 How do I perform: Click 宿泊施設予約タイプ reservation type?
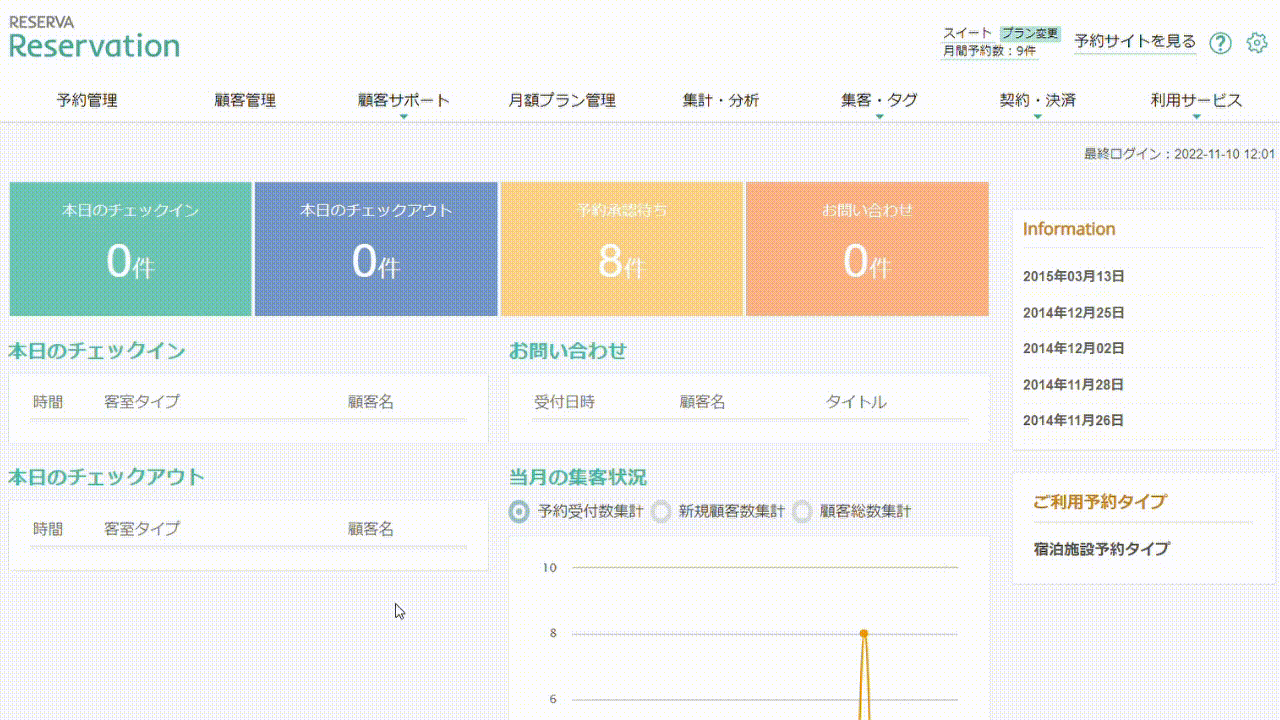pos(1101,549)
